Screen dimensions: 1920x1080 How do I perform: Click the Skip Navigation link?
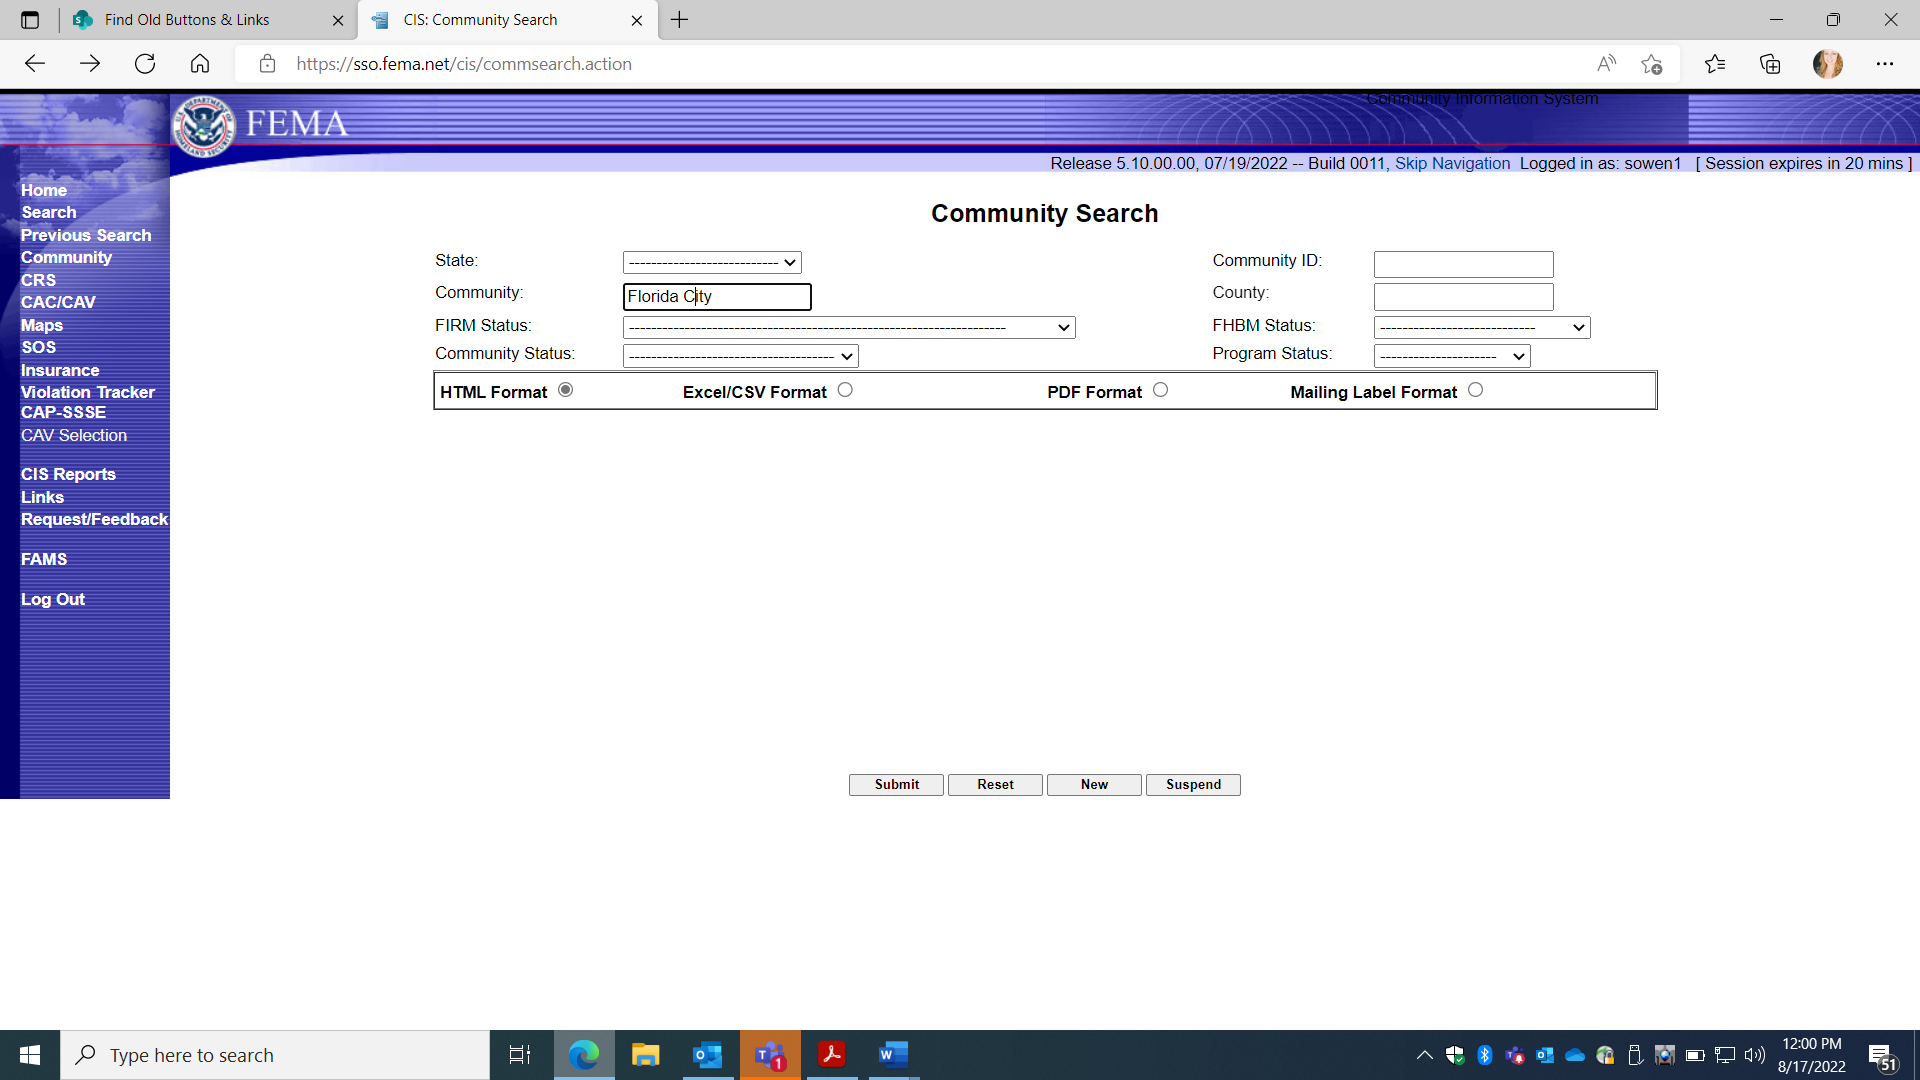click(x=1452, y=163)
